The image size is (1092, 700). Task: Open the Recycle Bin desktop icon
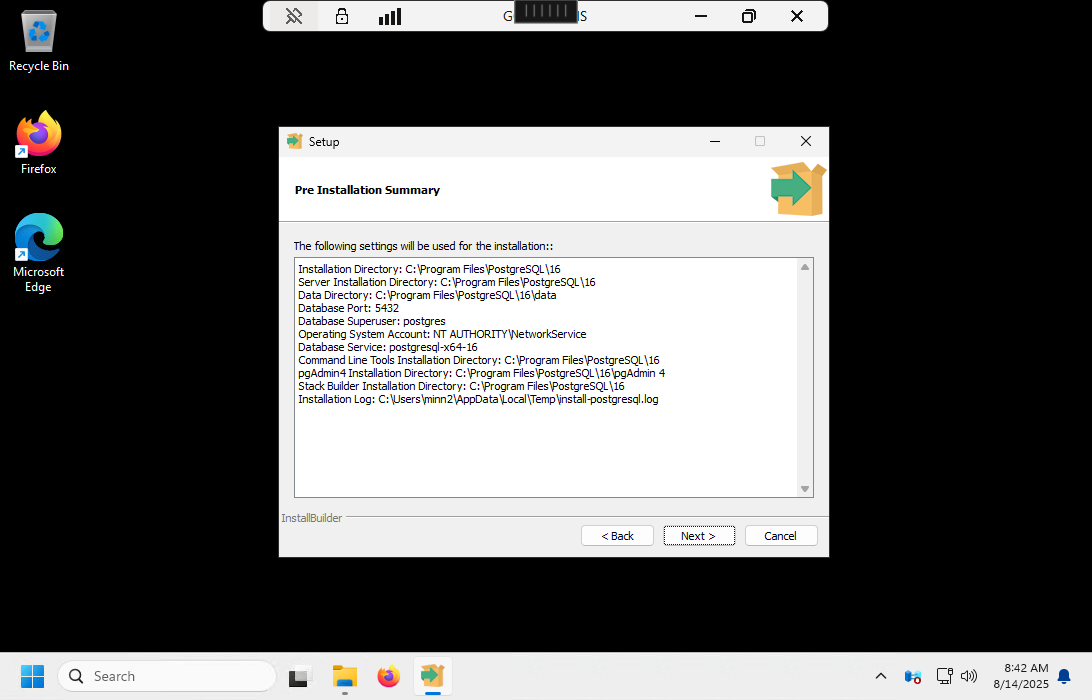39,41
